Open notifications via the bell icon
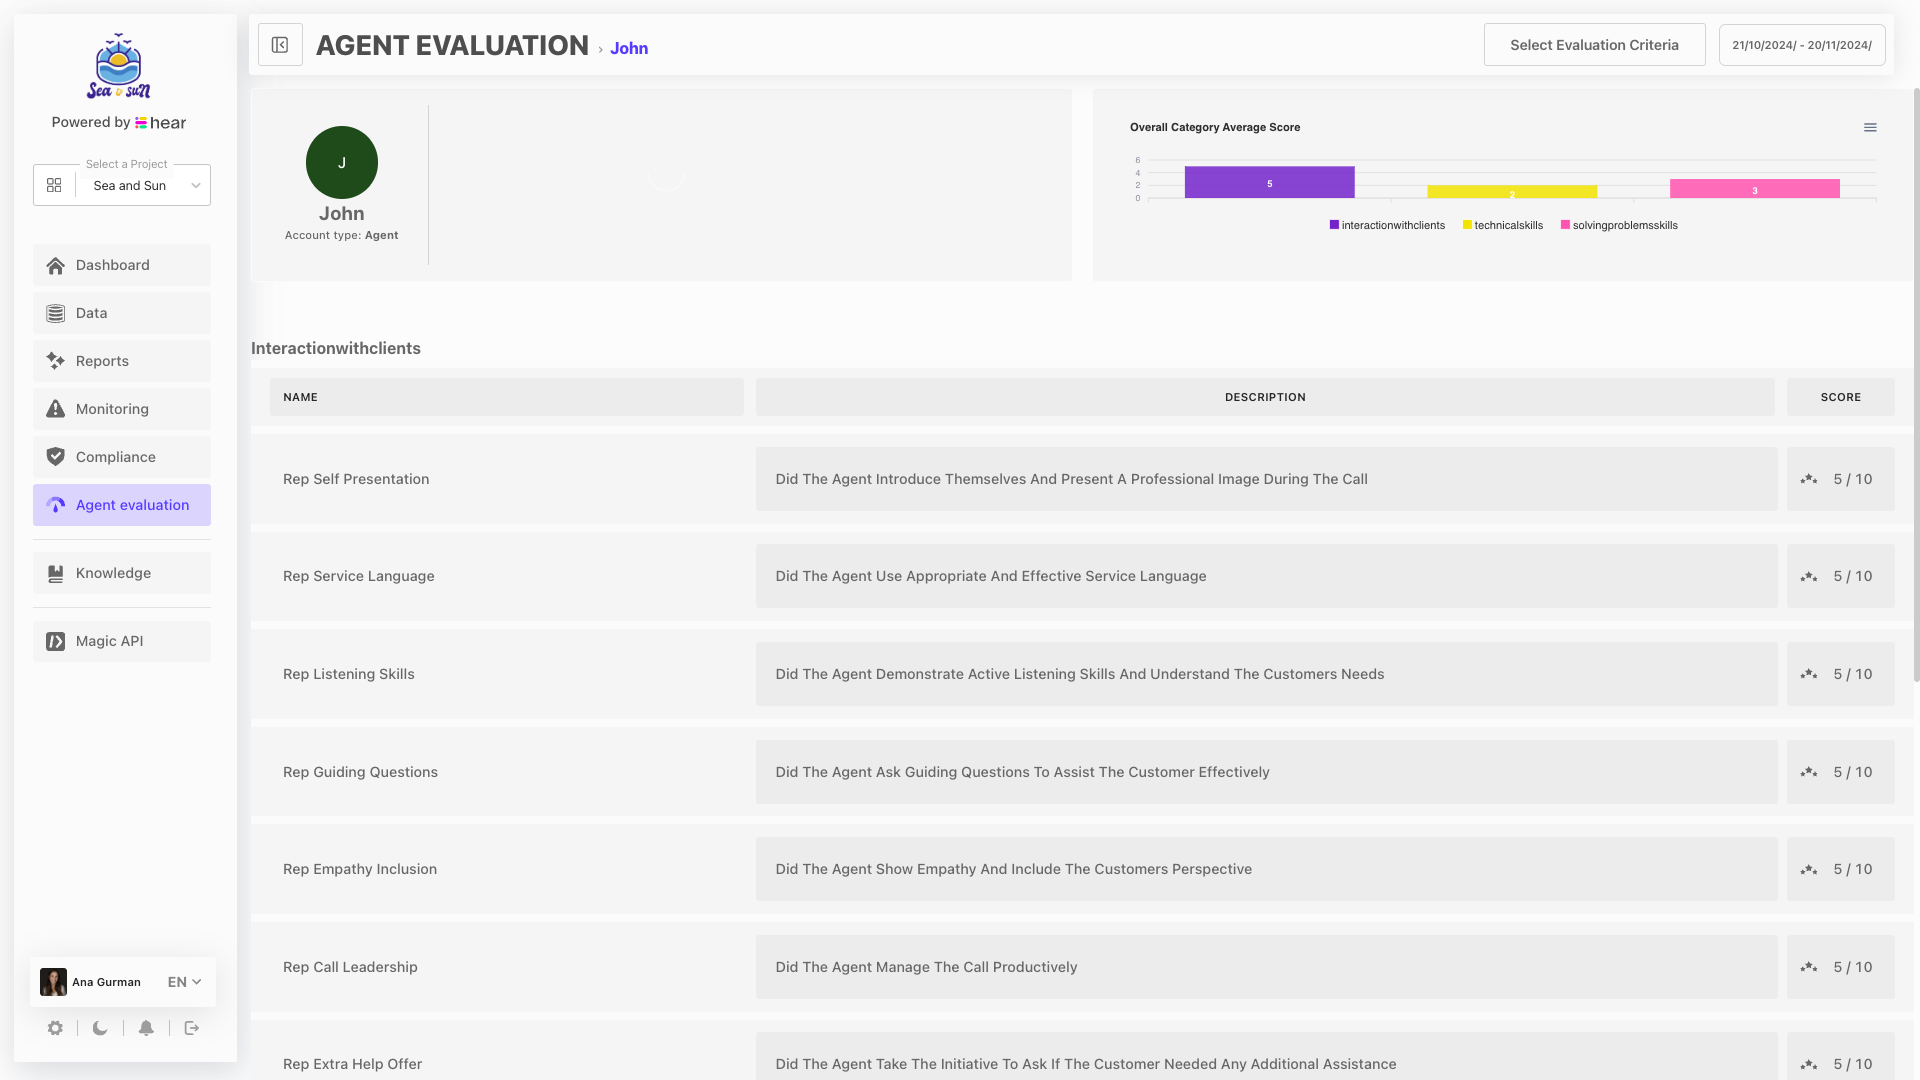The image size is (1920, 1080). (146, 1028)
